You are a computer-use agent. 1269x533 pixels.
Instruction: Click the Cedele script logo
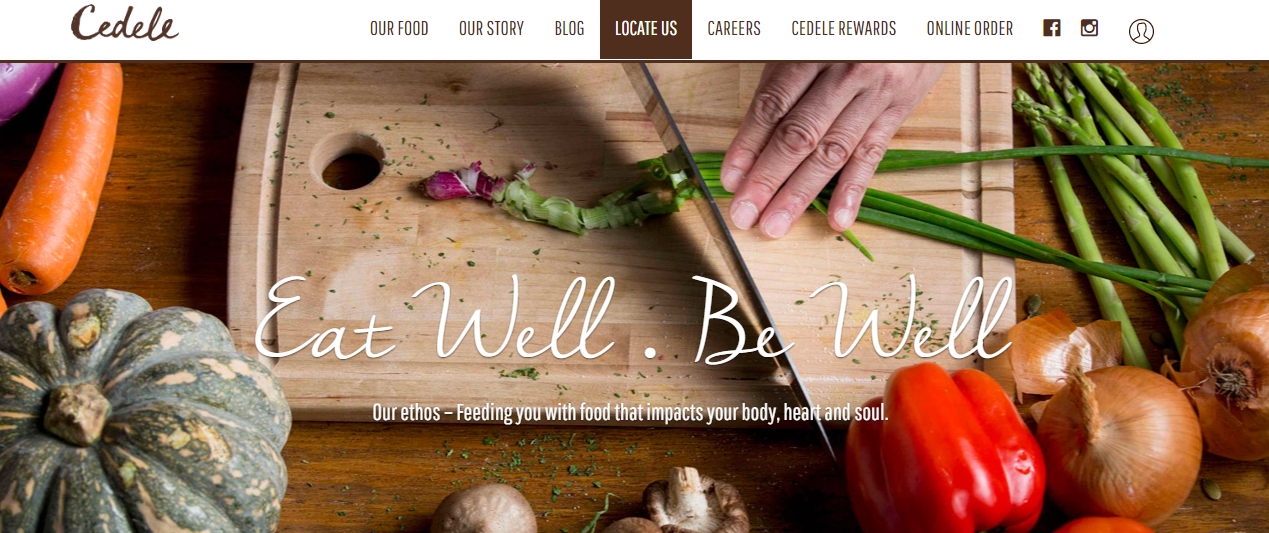point(124,23)
